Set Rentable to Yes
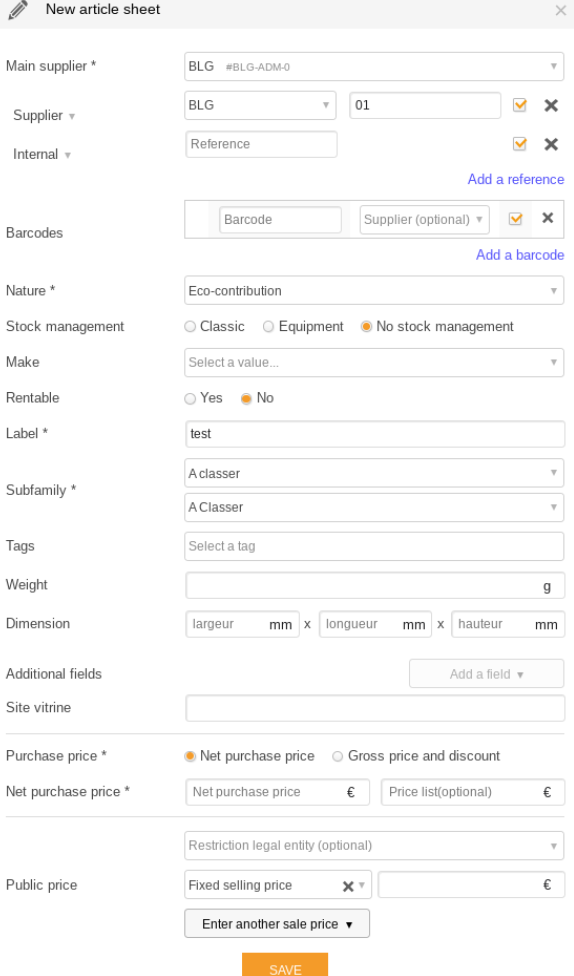The height and width of the screenshot is (976, 574). click(x=190, y=398)
